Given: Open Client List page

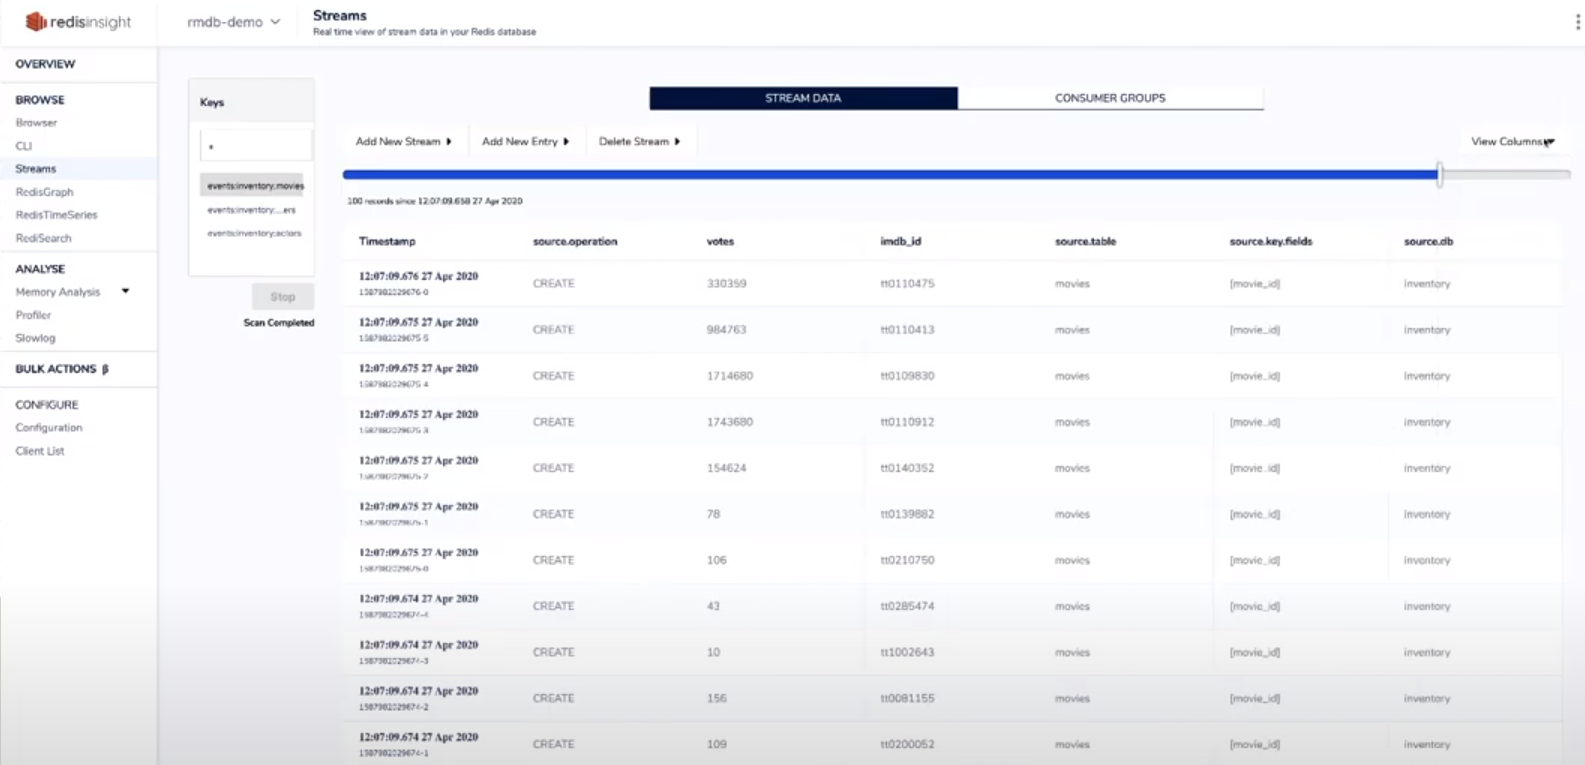Looking at the screenshot, I should pos(40,451).
